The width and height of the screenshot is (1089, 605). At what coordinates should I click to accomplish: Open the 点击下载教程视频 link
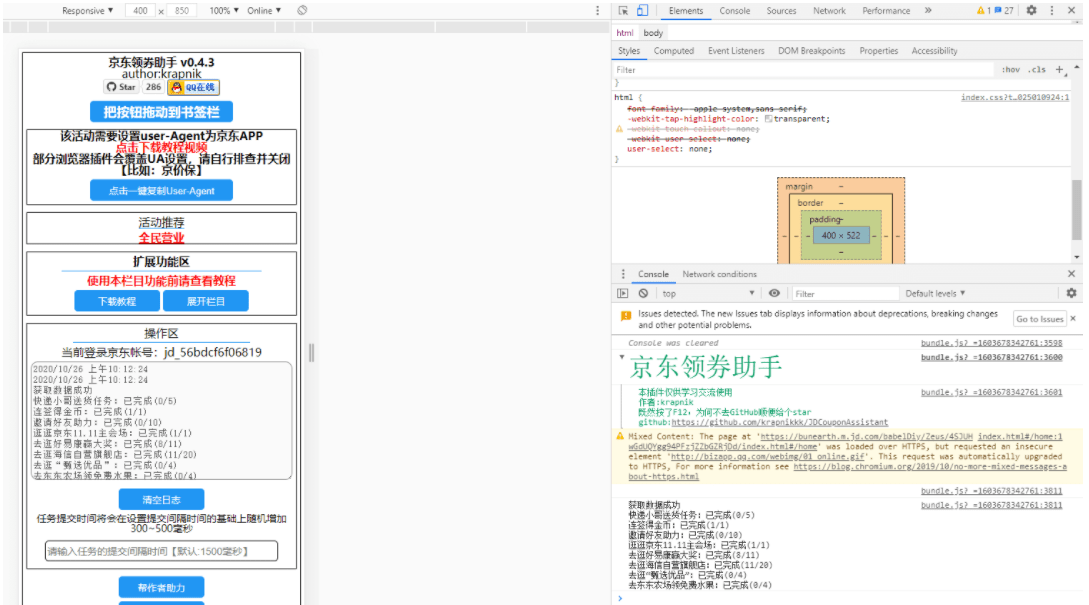161,147
